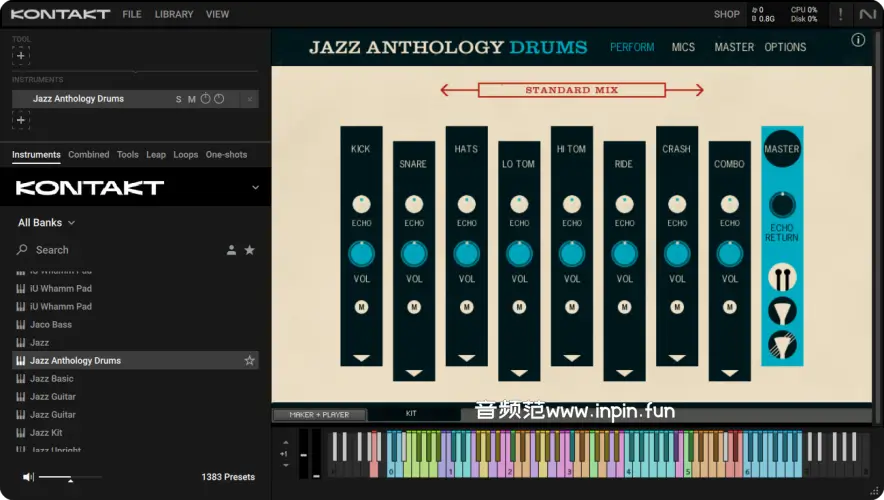Open the VIEW menu
The width and height of the screenshot is (884, 500).
(x=217, y=14)
